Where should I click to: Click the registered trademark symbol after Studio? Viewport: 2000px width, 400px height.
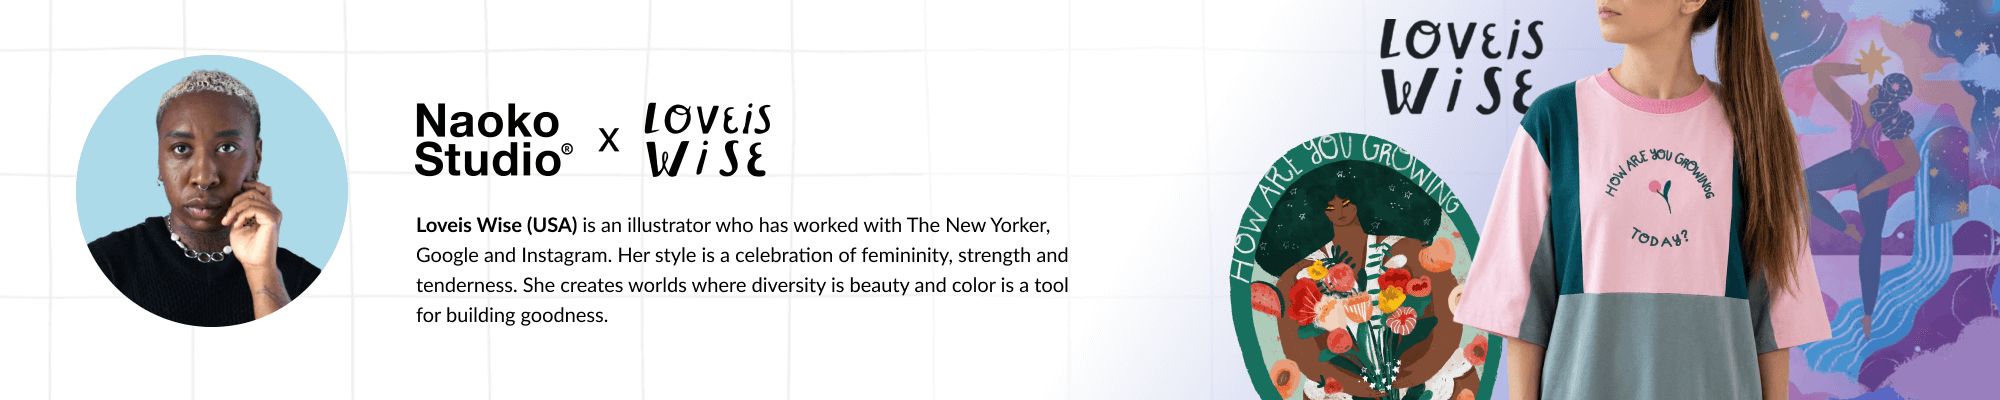(x=567, y=149)
